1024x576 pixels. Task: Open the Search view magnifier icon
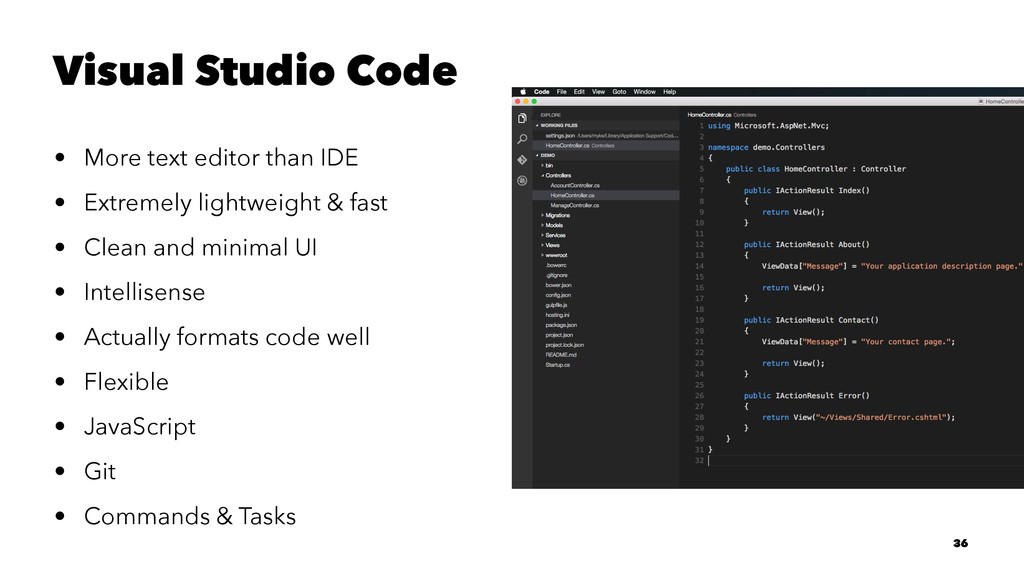[x=522, y=139]
